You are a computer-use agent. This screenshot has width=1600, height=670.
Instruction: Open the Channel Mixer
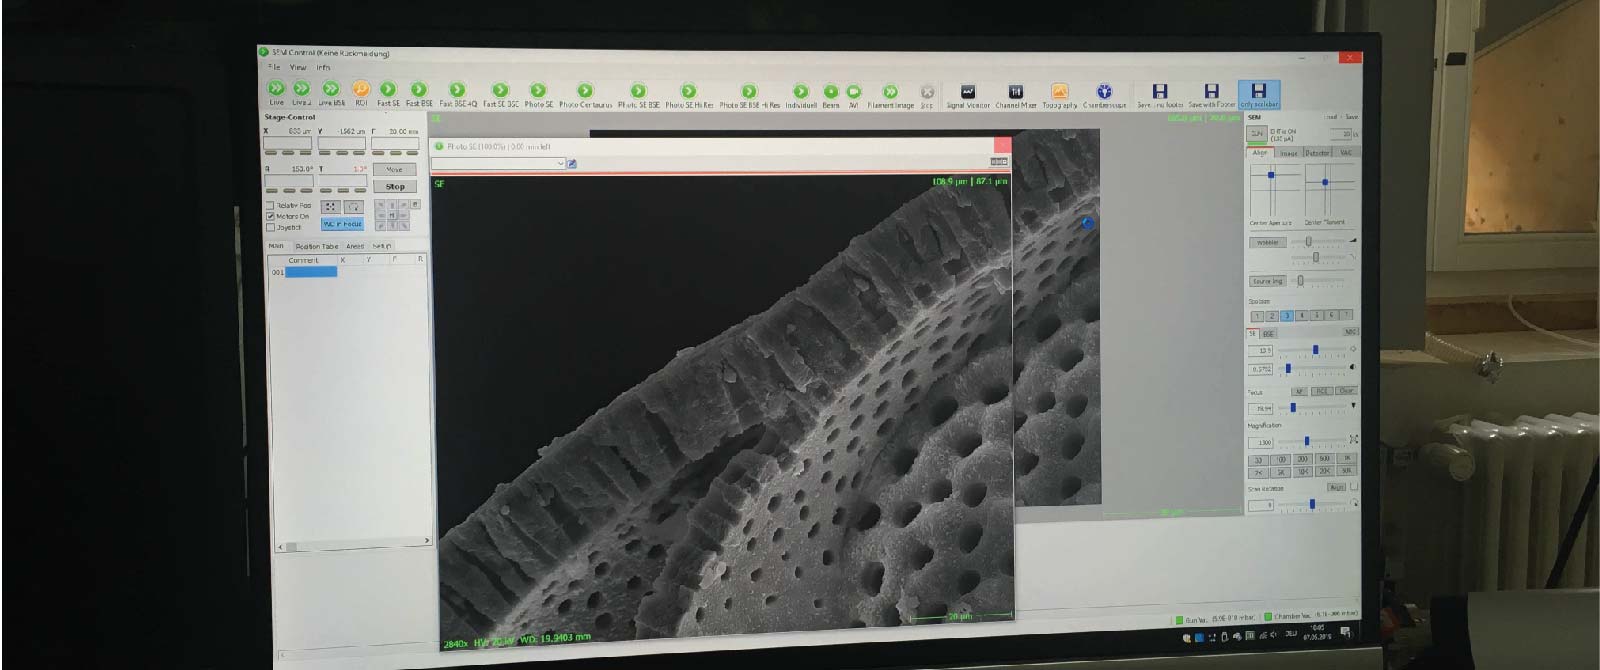pos(1016,96)
